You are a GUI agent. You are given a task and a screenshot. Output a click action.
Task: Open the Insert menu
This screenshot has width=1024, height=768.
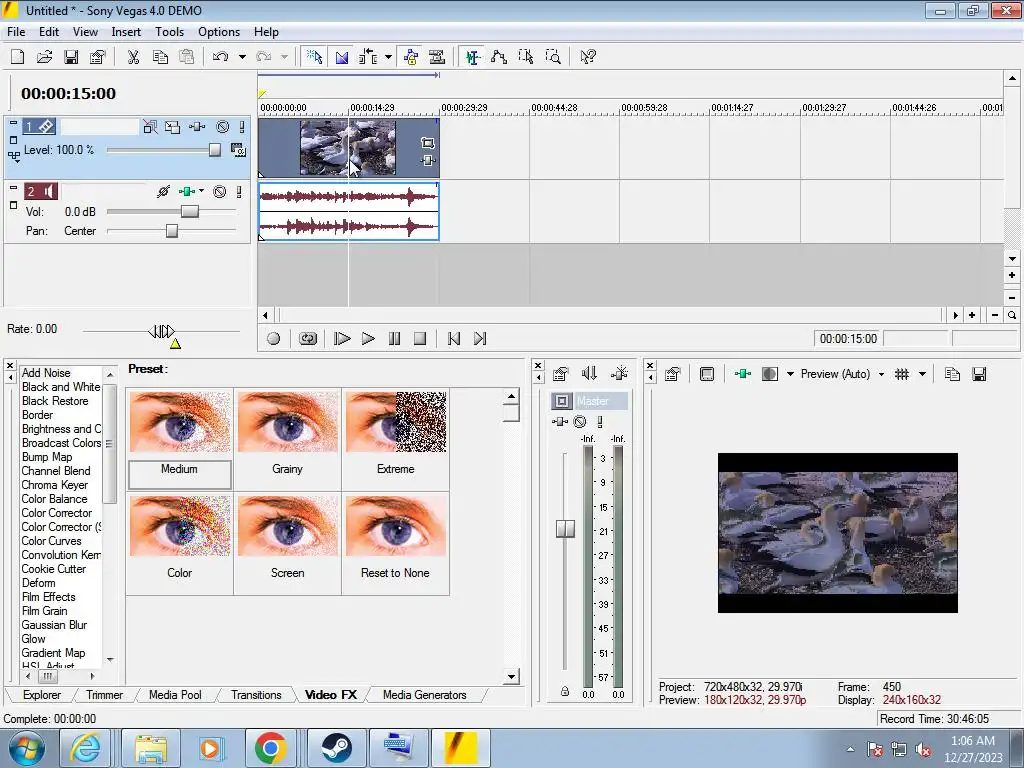coord(126,31)
